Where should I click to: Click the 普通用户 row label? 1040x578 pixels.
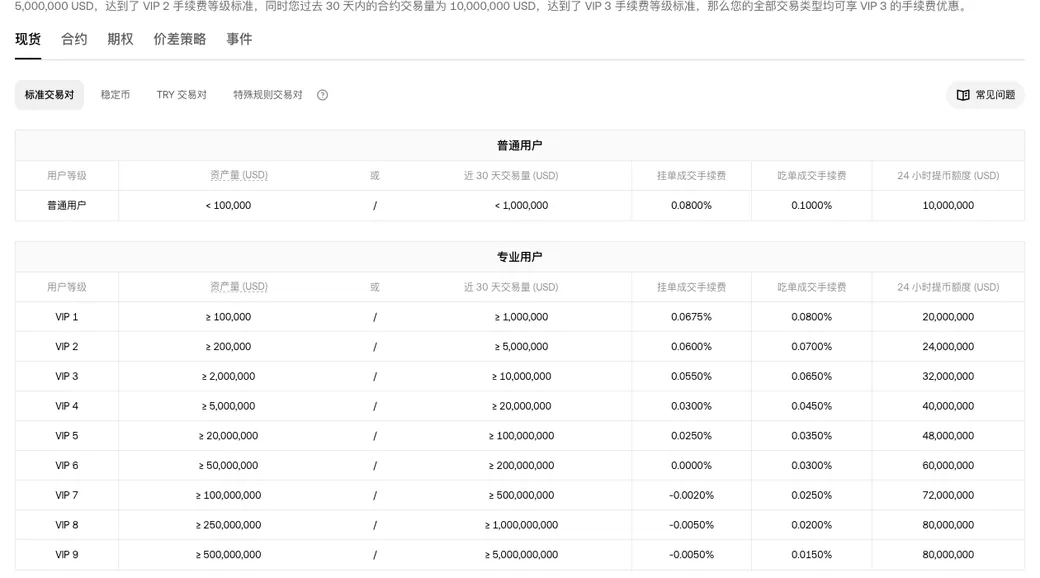point(66,206)
